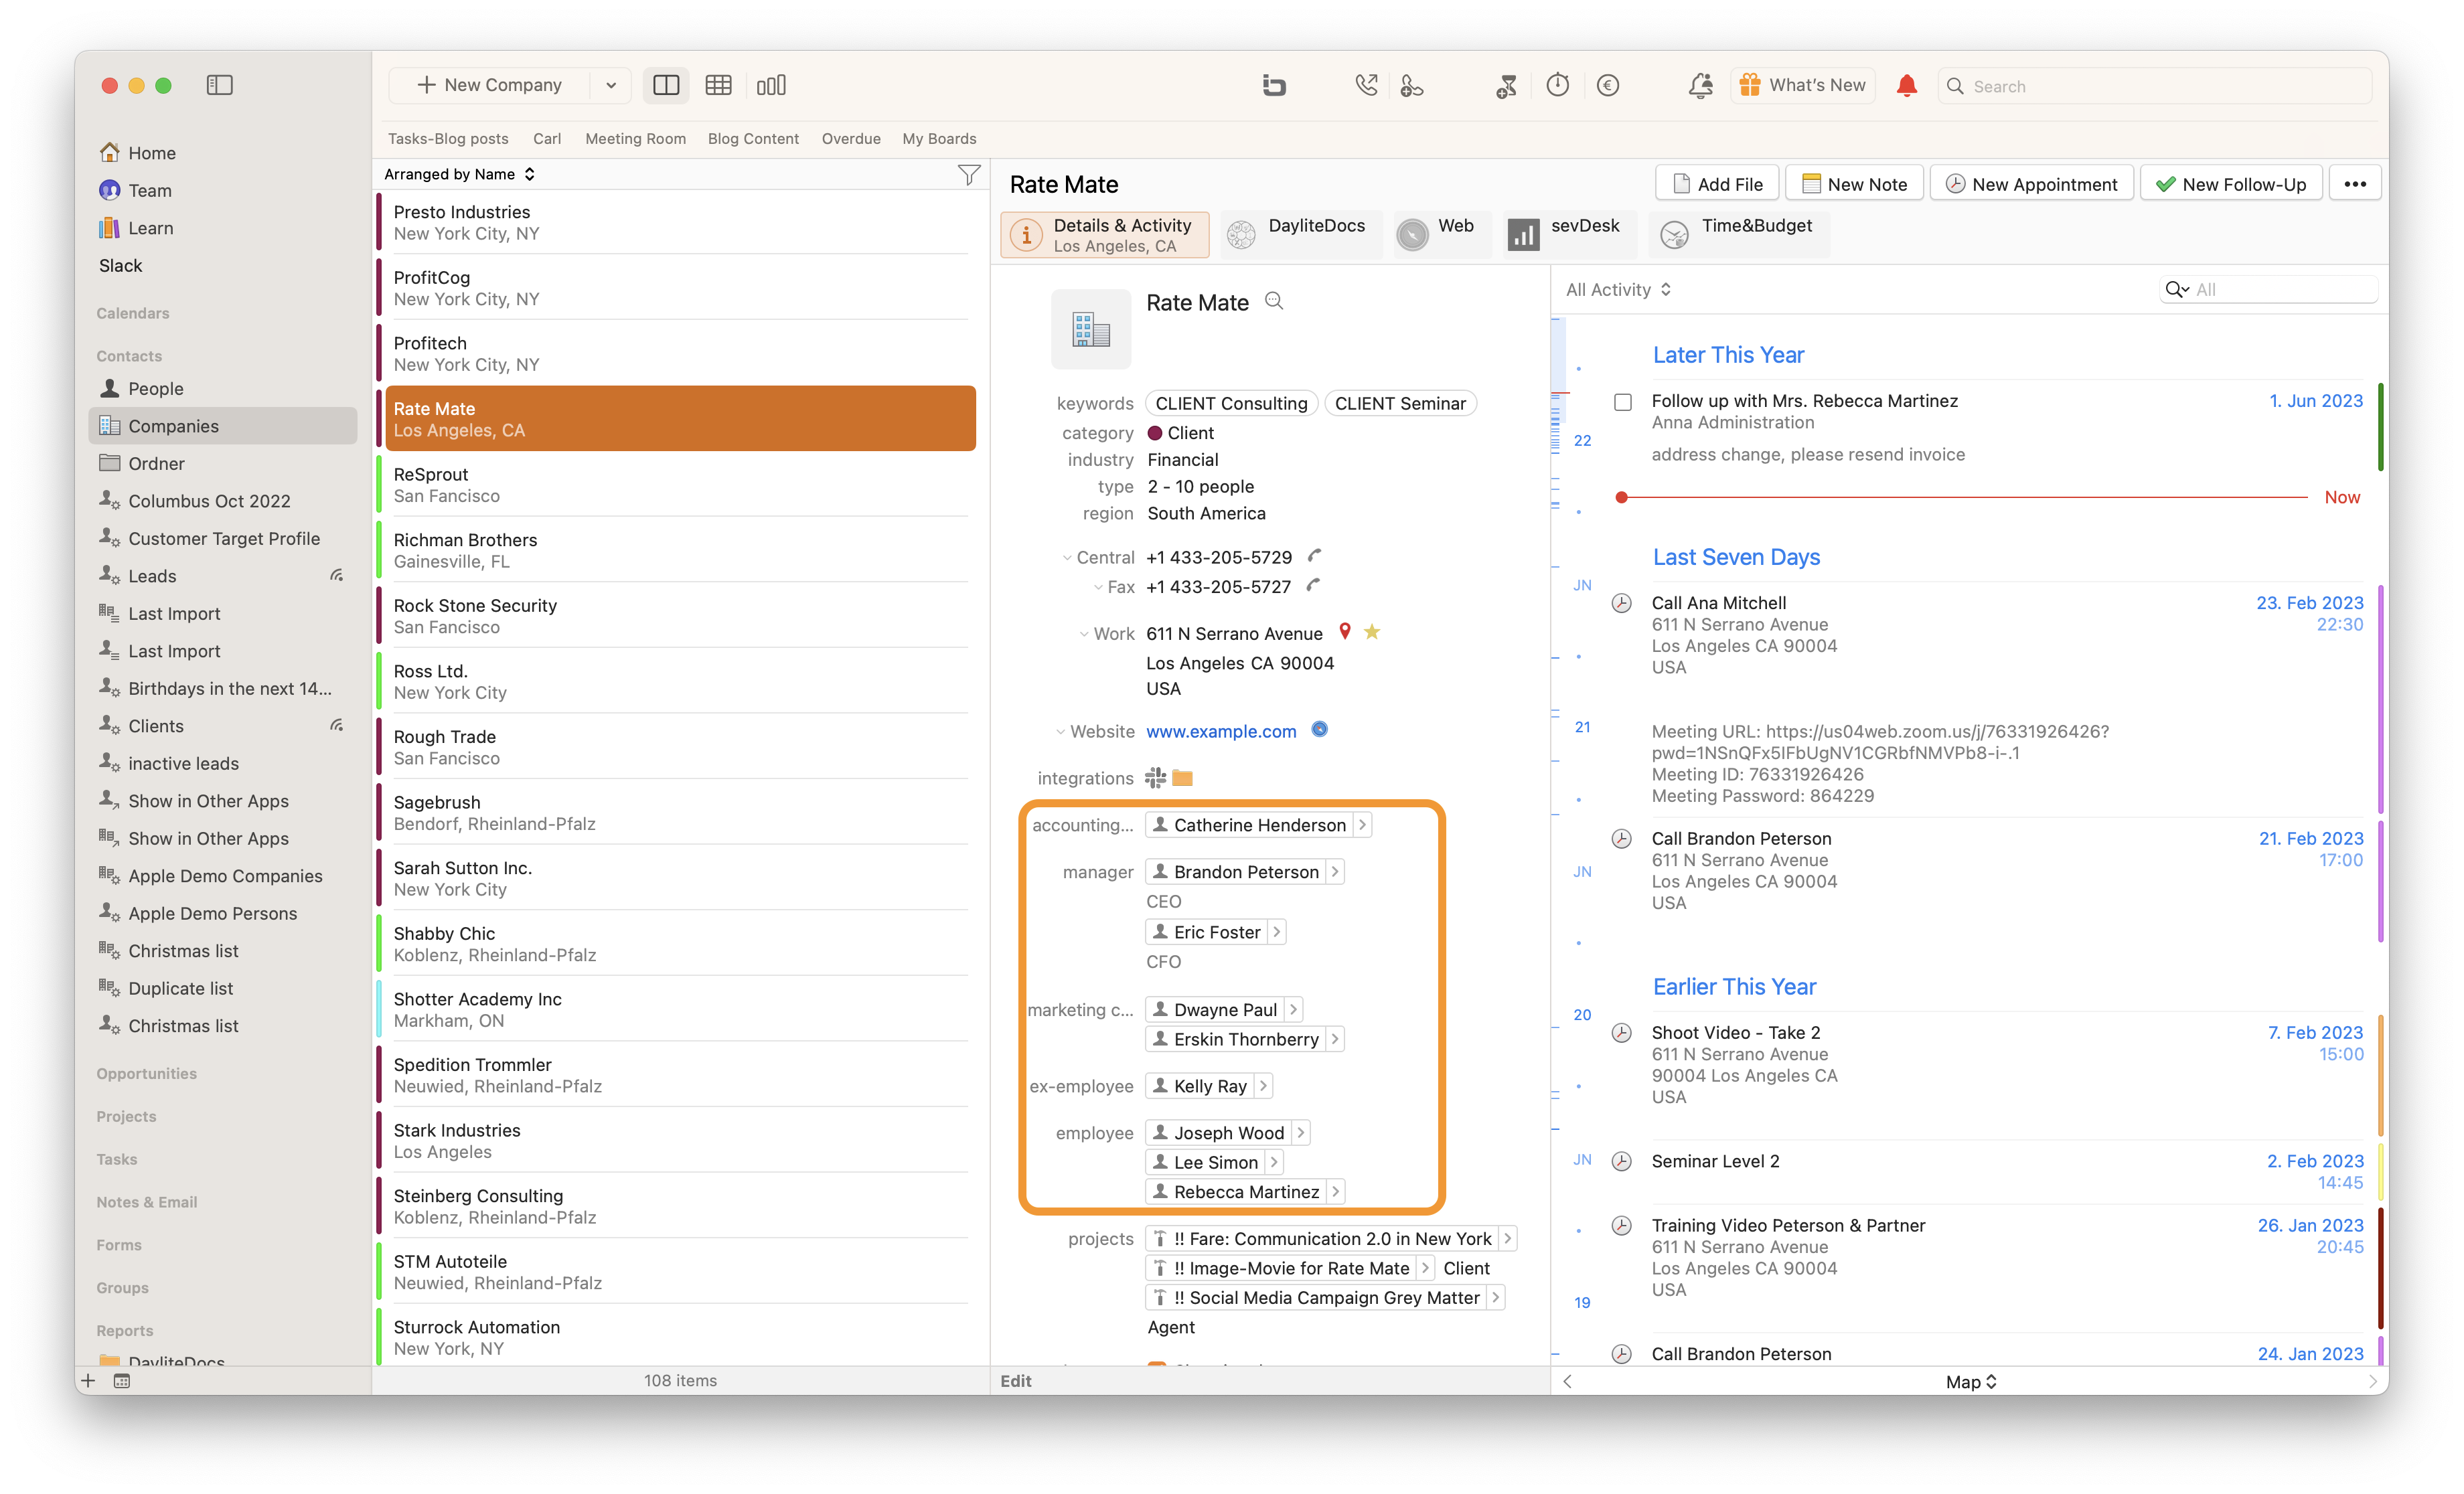2464x1494 pixels.
Task: Create a New Follow-Up
Action: (2230, 184)
